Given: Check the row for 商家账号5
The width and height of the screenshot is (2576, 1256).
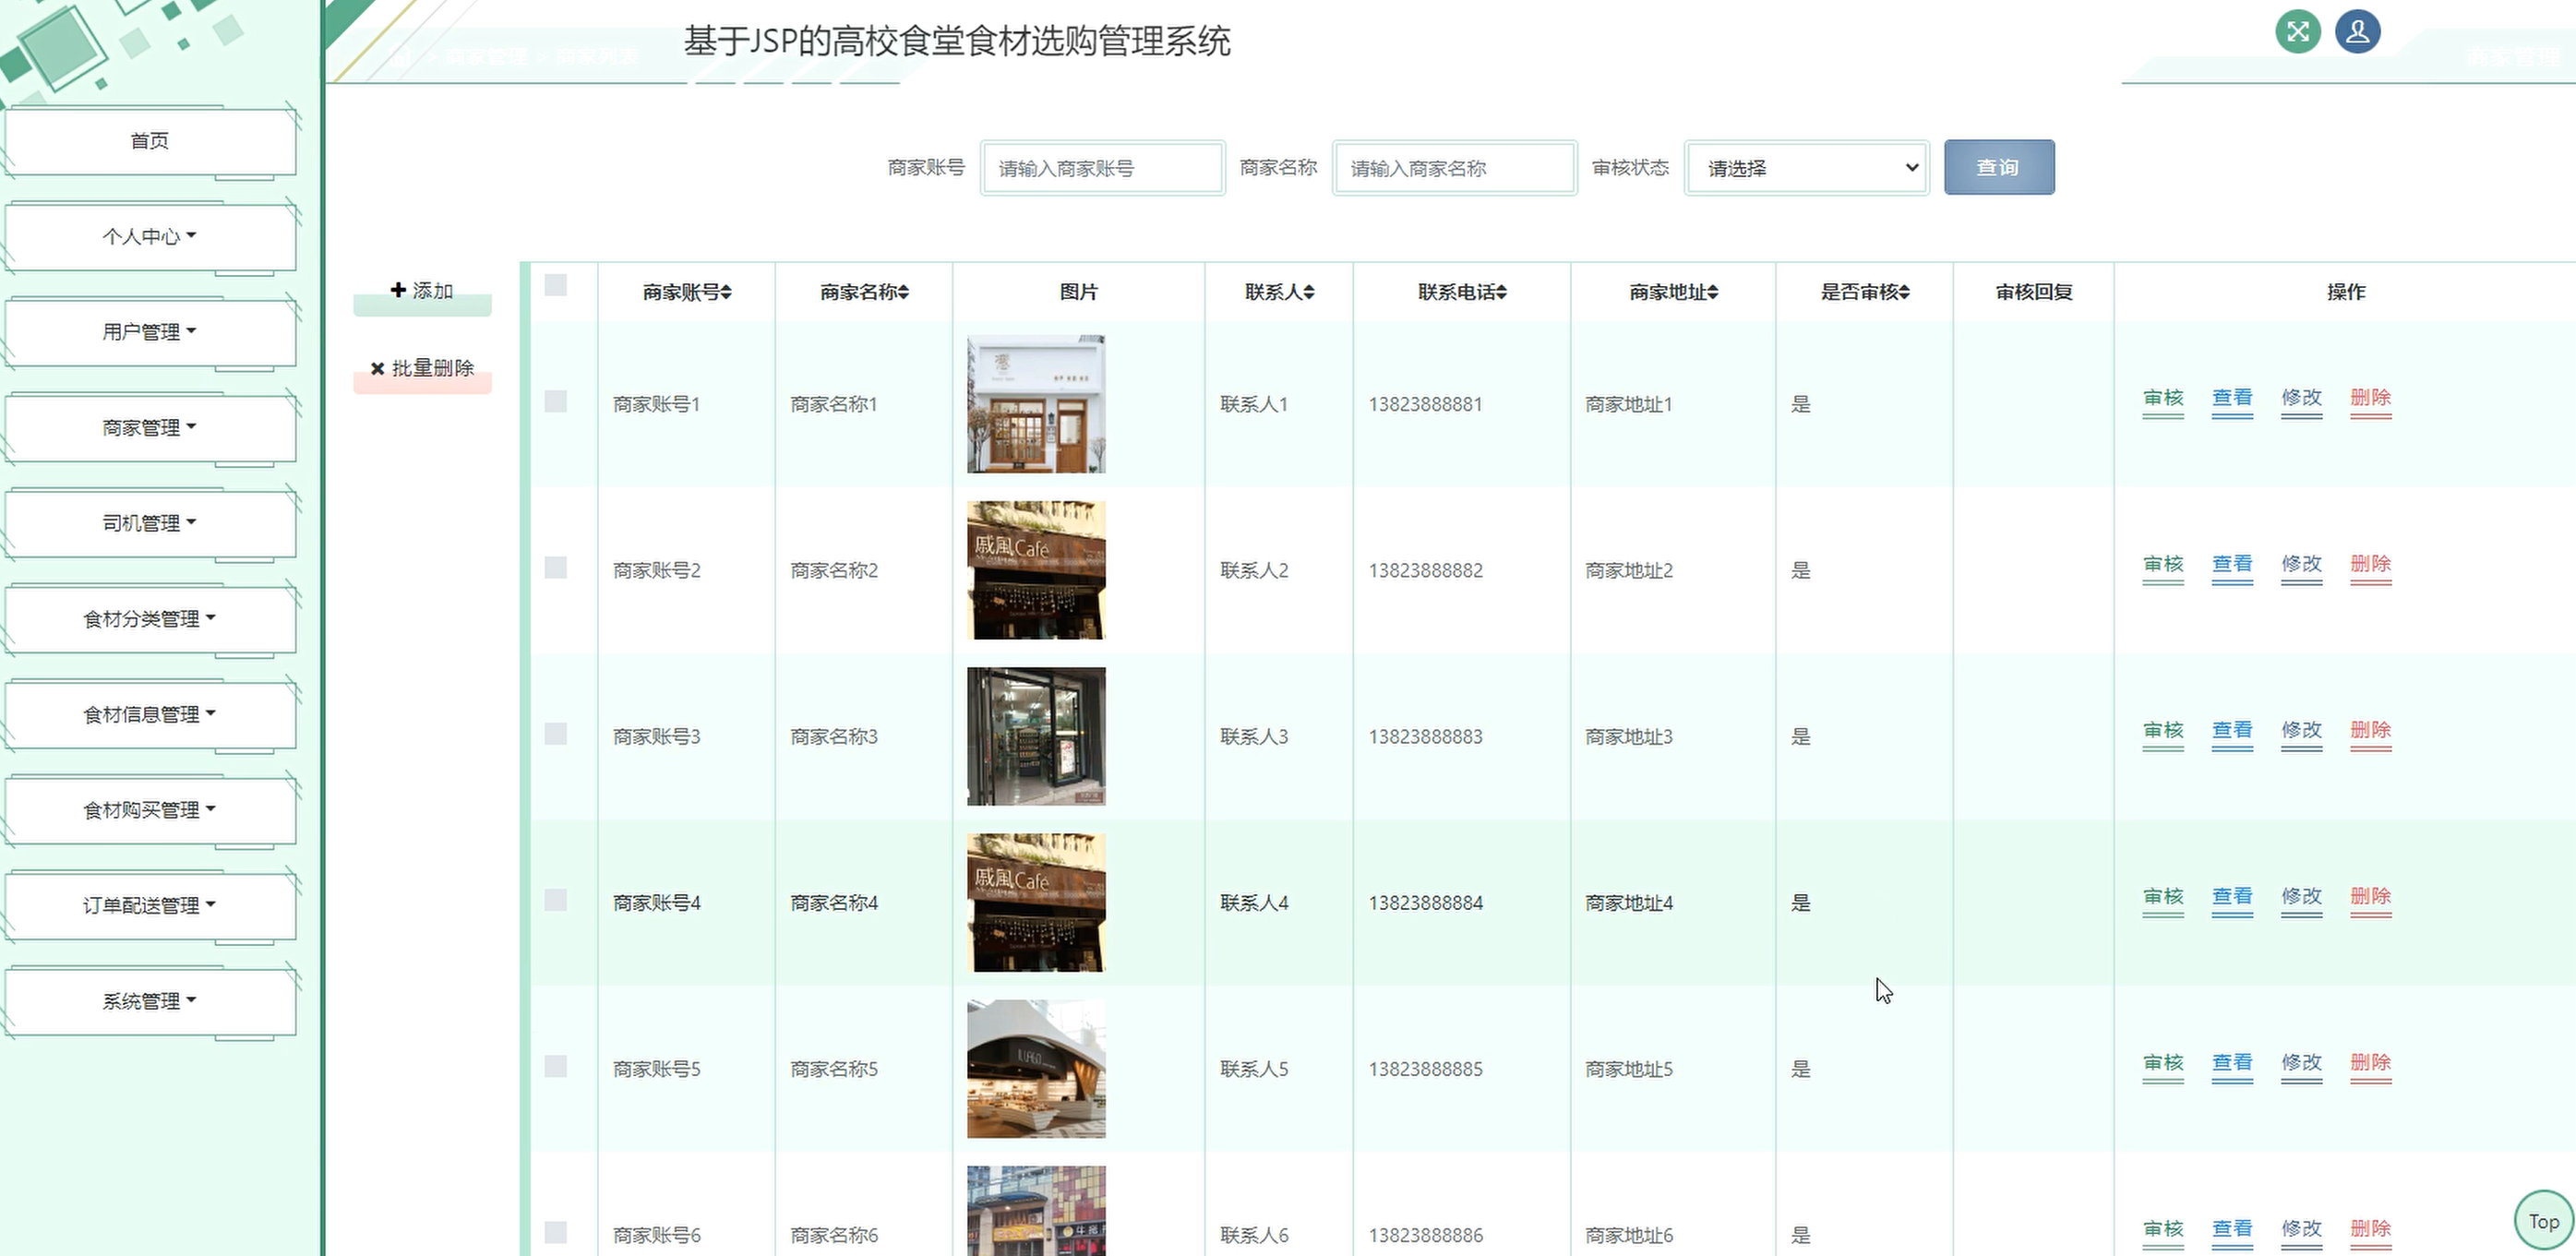Looking at the screenshot, I should [556, 1066].
